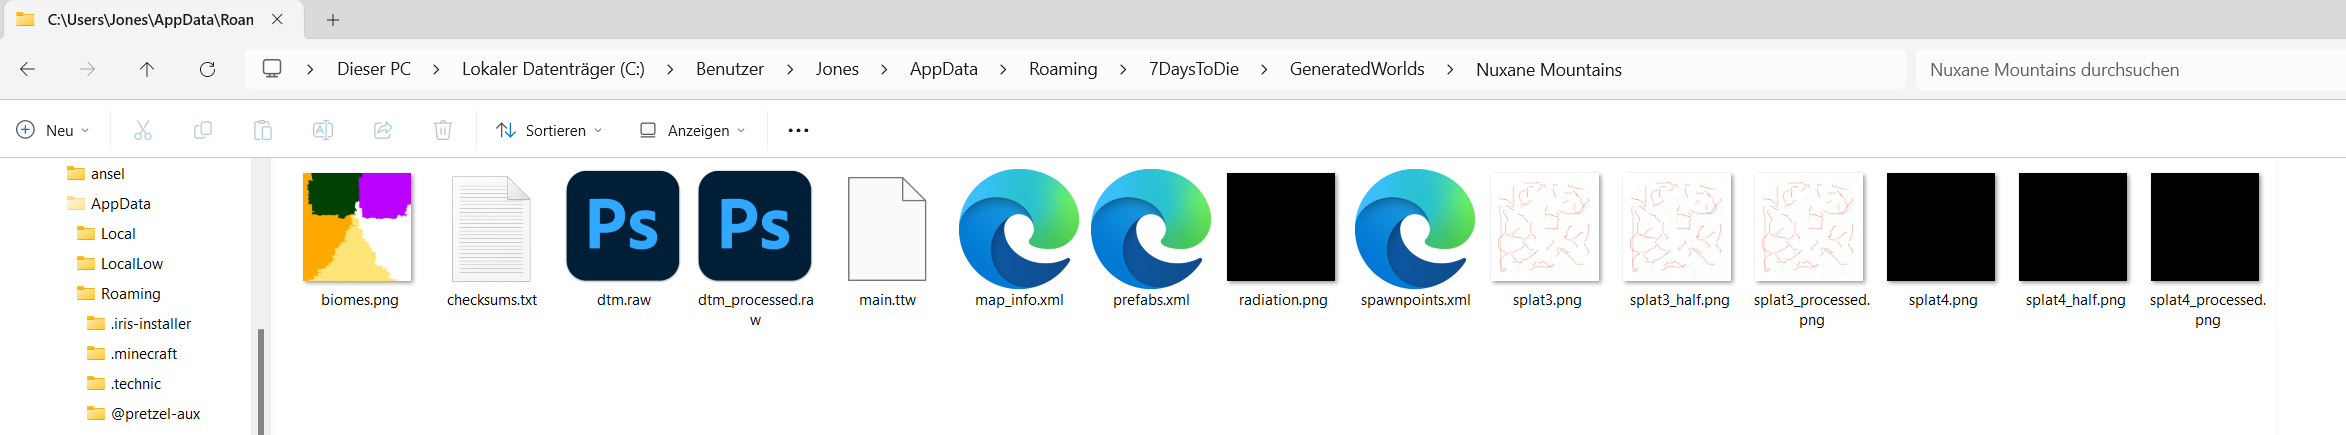This screenshot has width=2346, height=435.
Task: Expand the Anzeigen view options
Action: tap(693, 130)
